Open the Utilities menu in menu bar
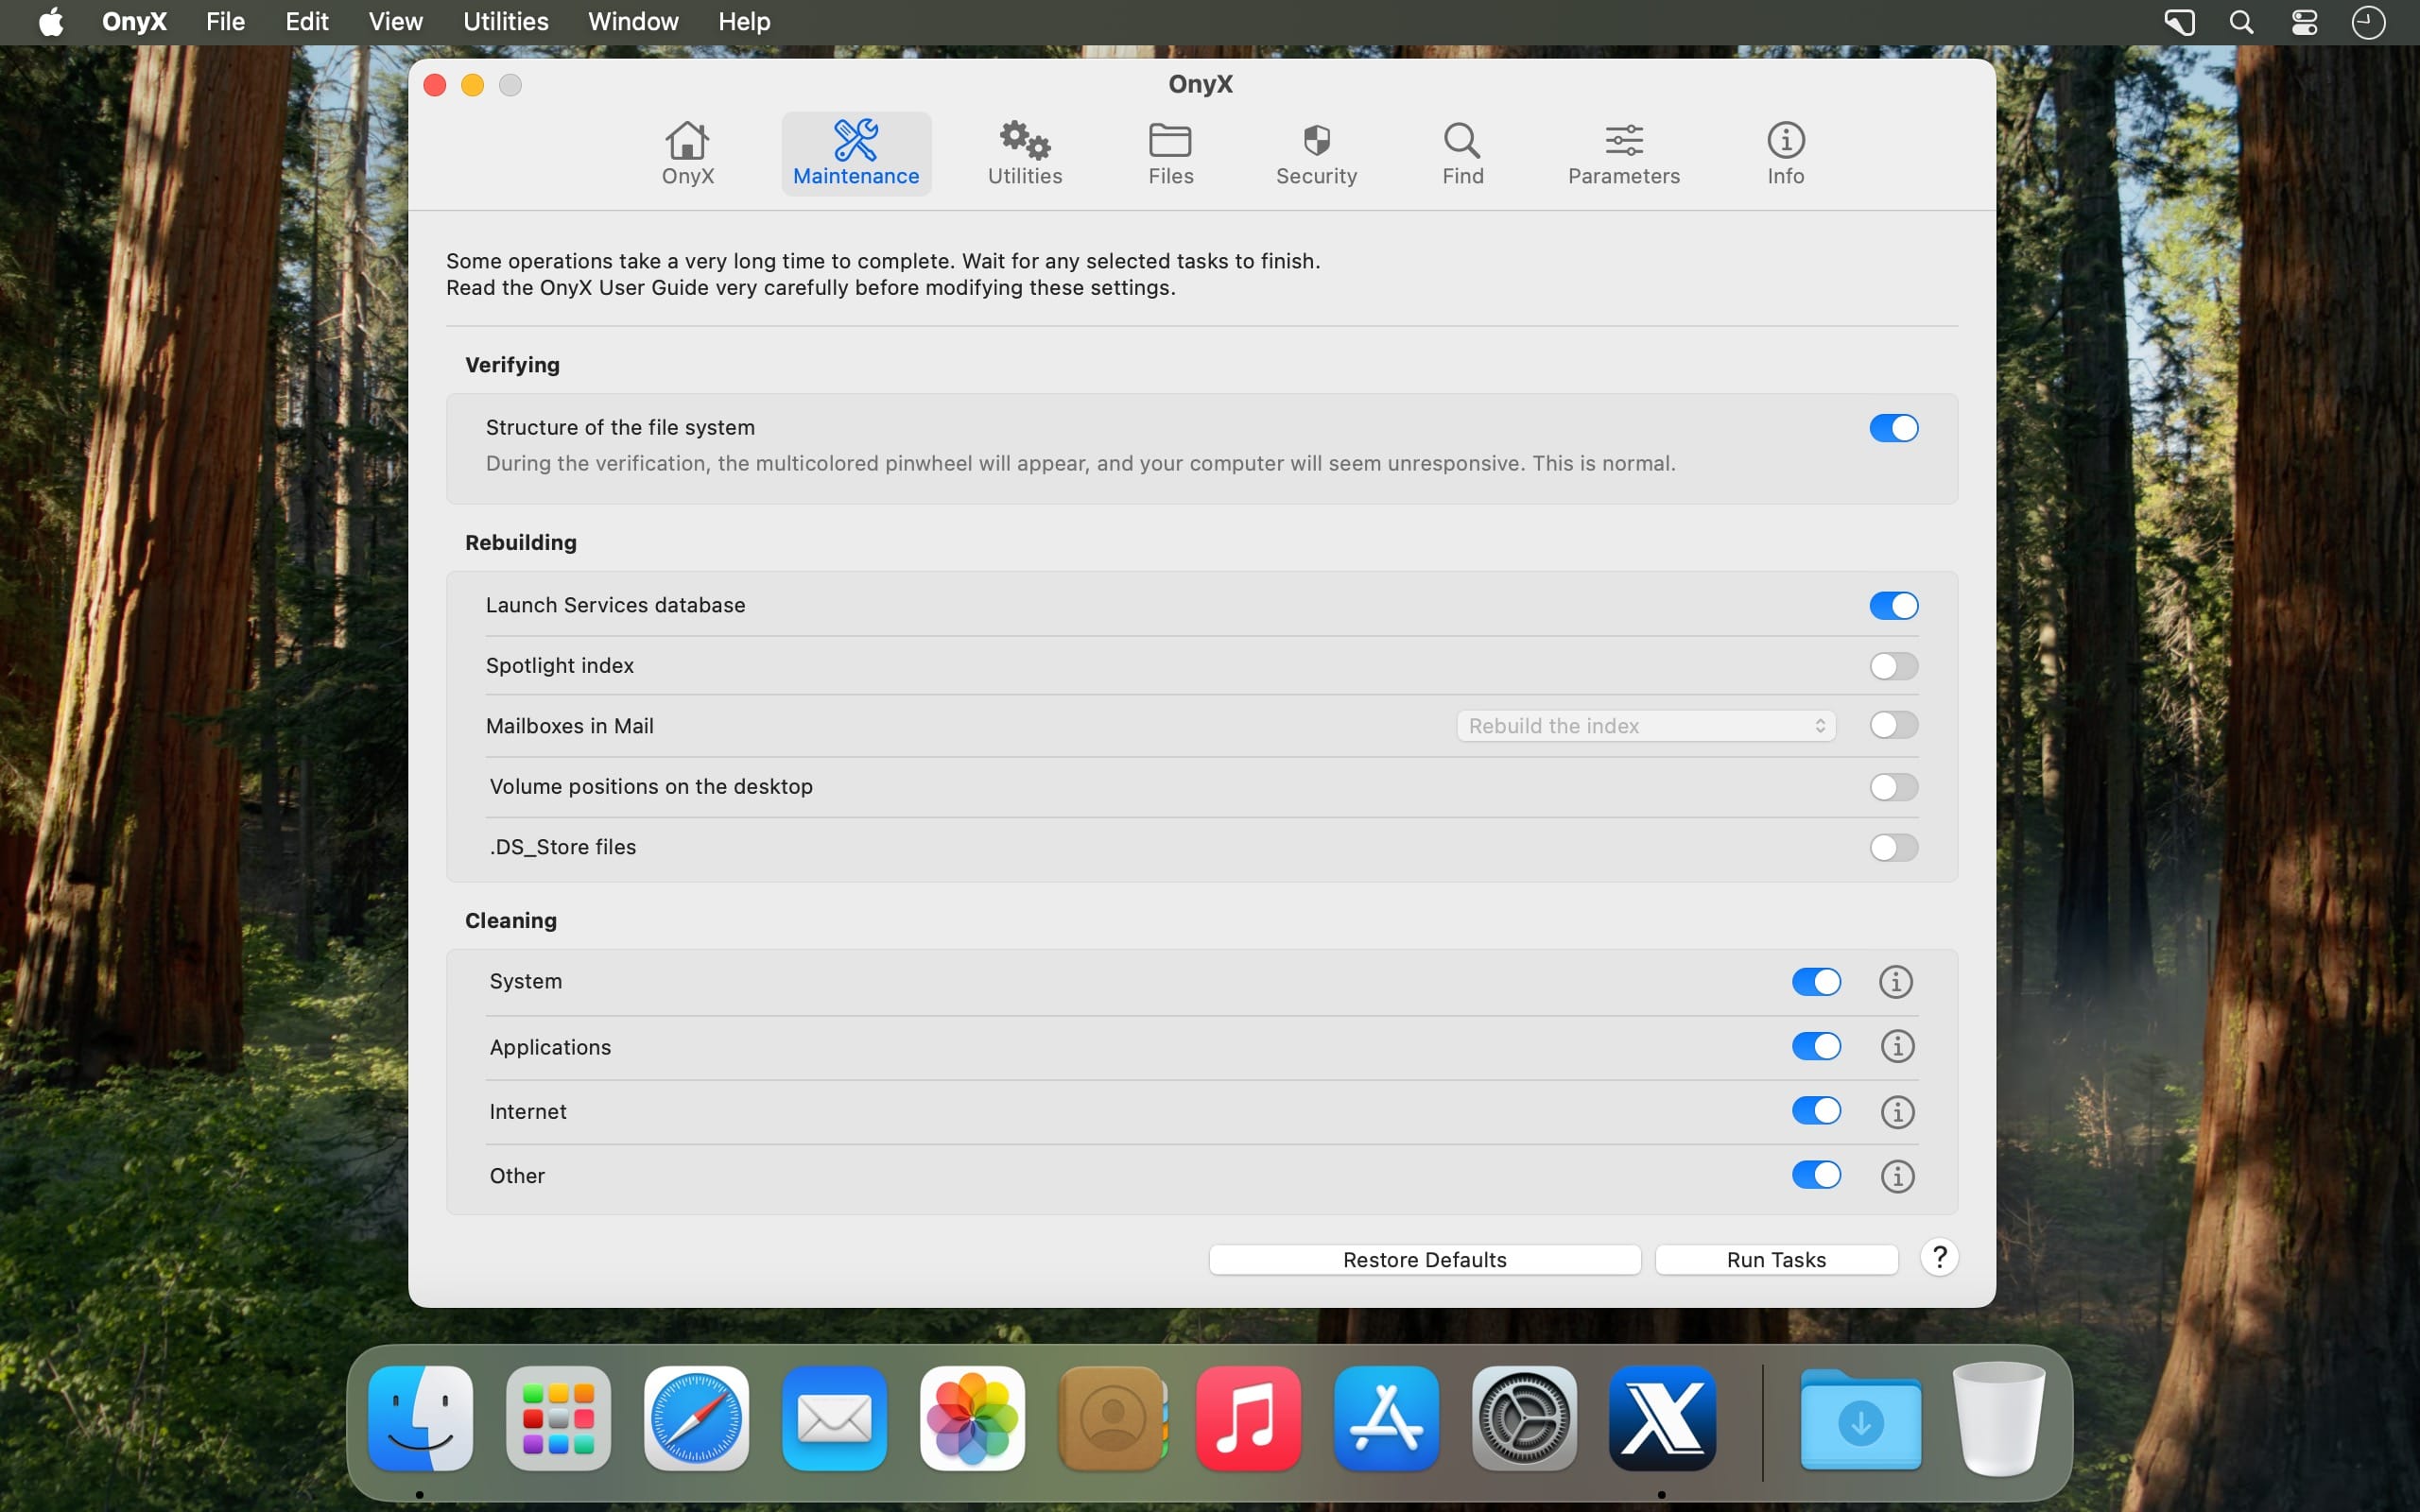Viewport: 2420px width, 1512px height. pos(505,22)
